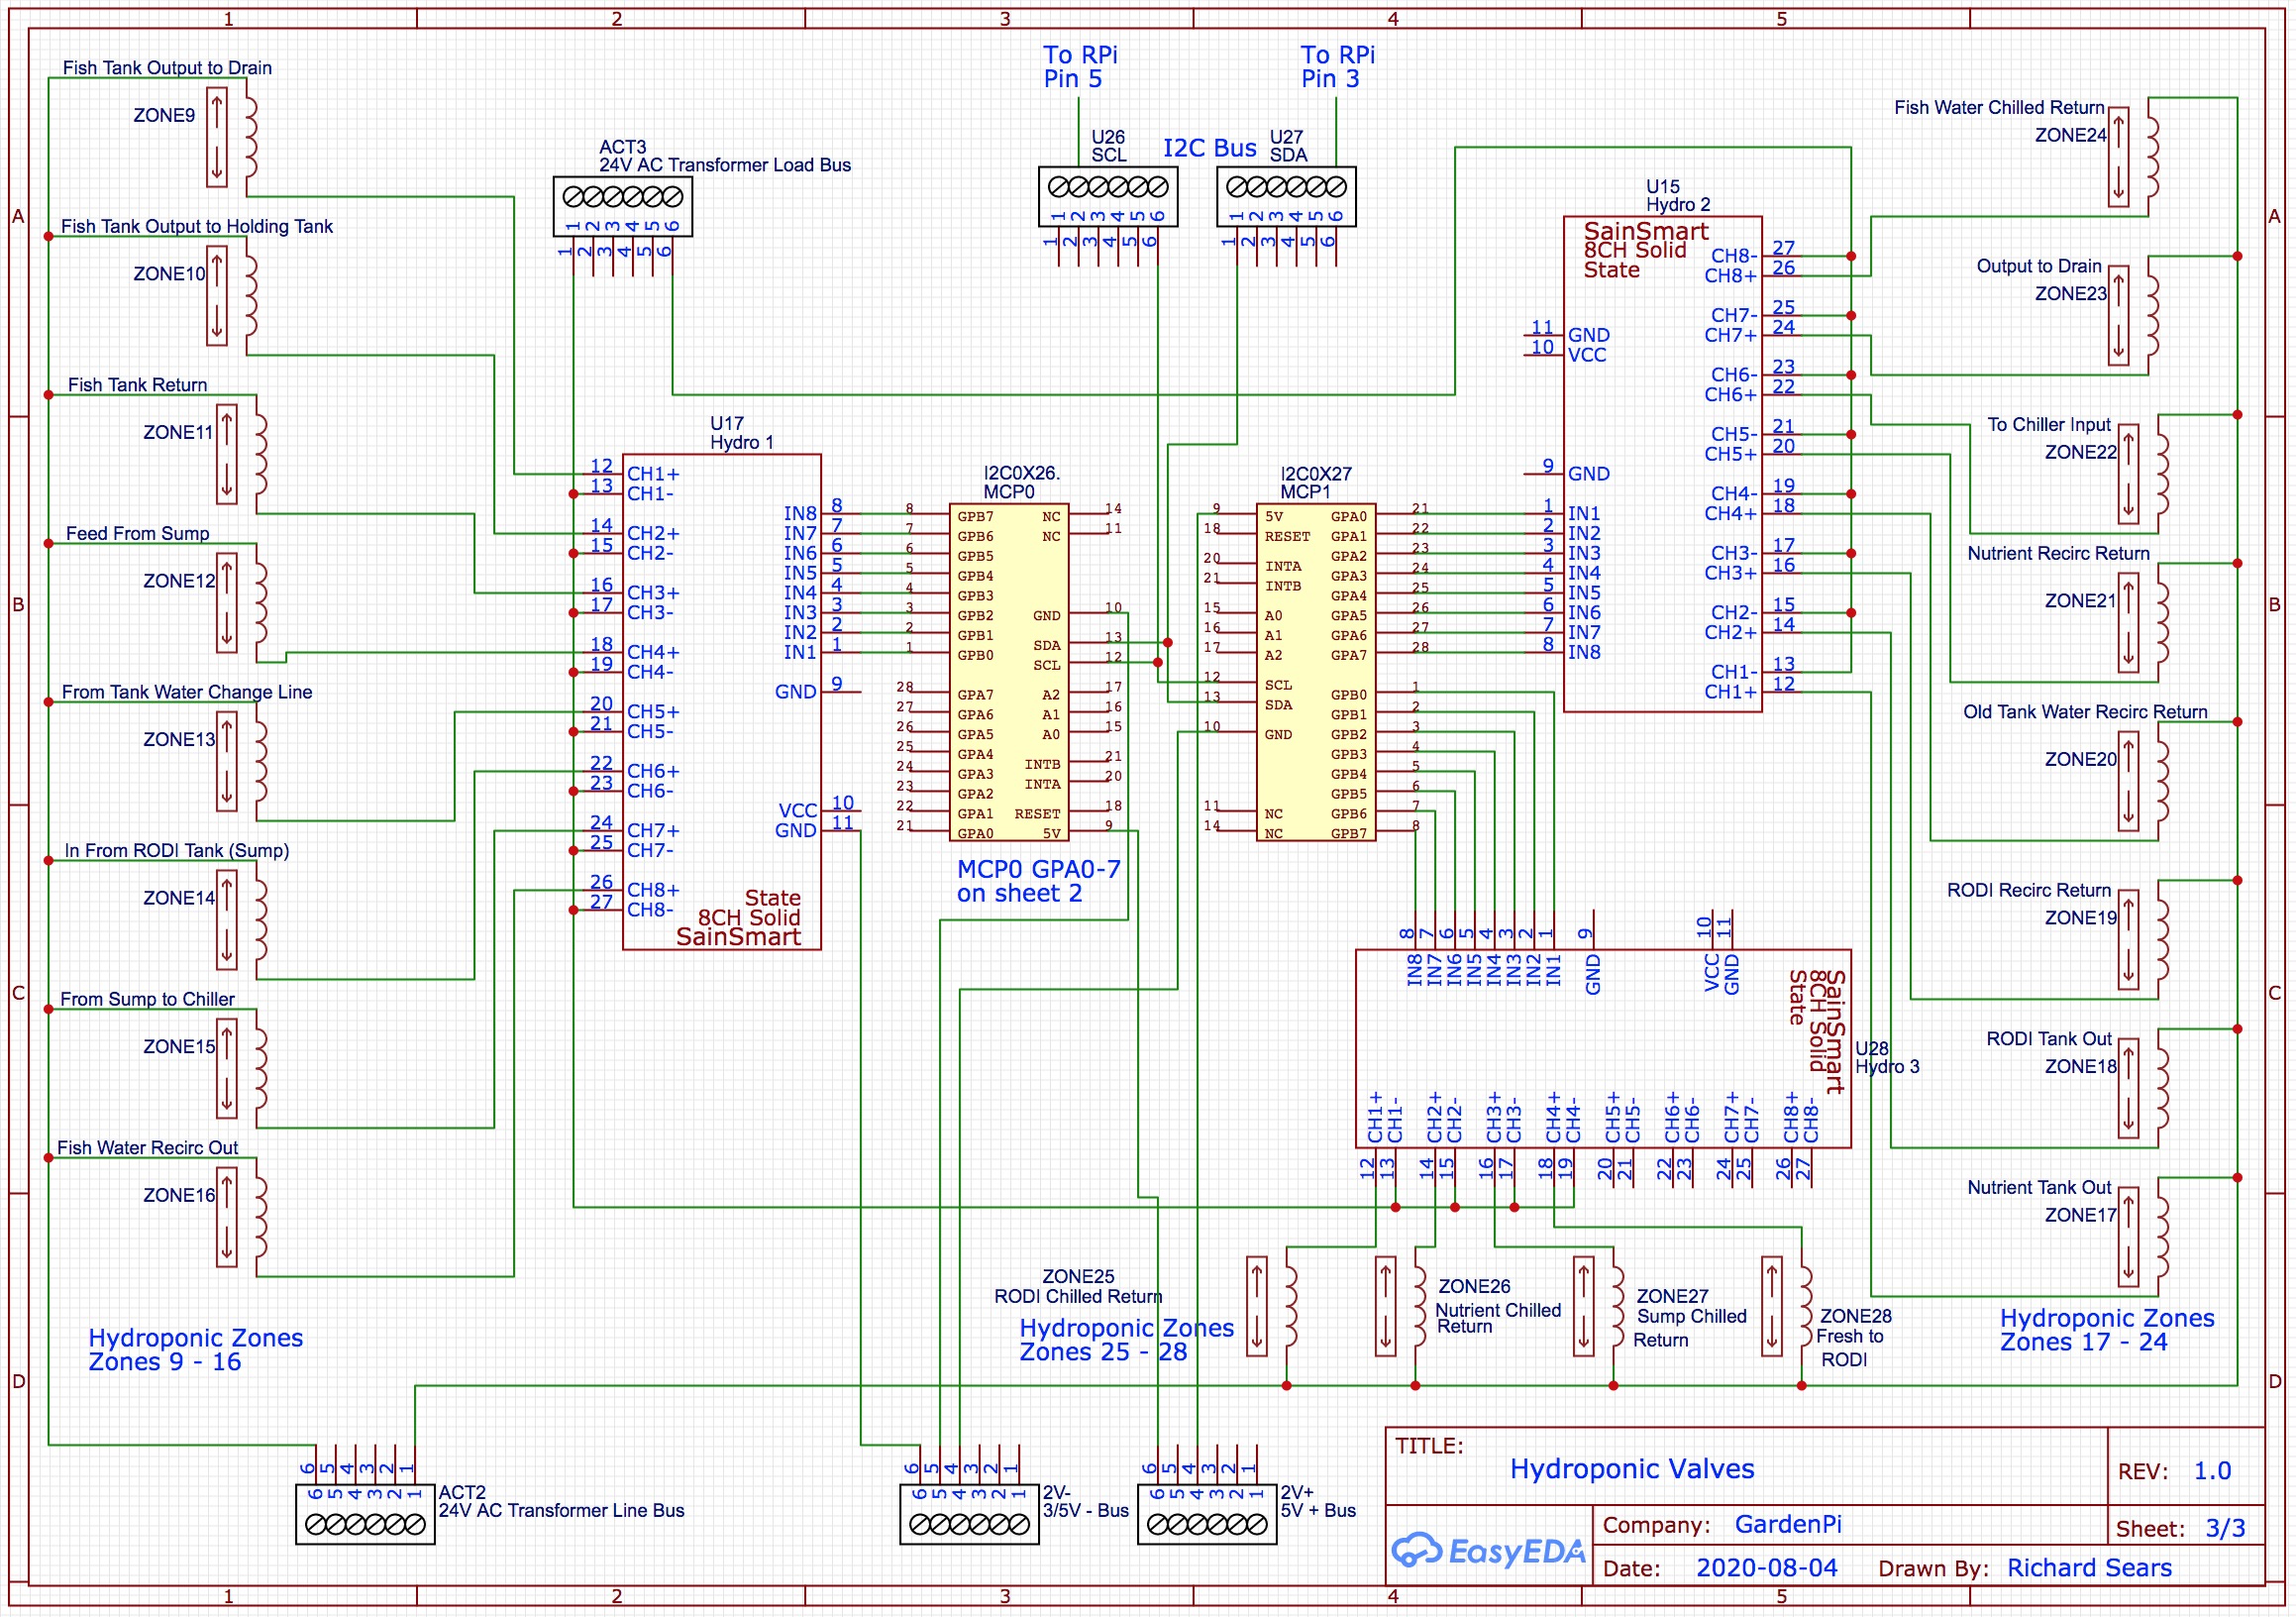Image resolution: width=2296 pixels, height=1617 pixels.
Task: Select the ZONE9 valve symbol
Action: [232, 137]
